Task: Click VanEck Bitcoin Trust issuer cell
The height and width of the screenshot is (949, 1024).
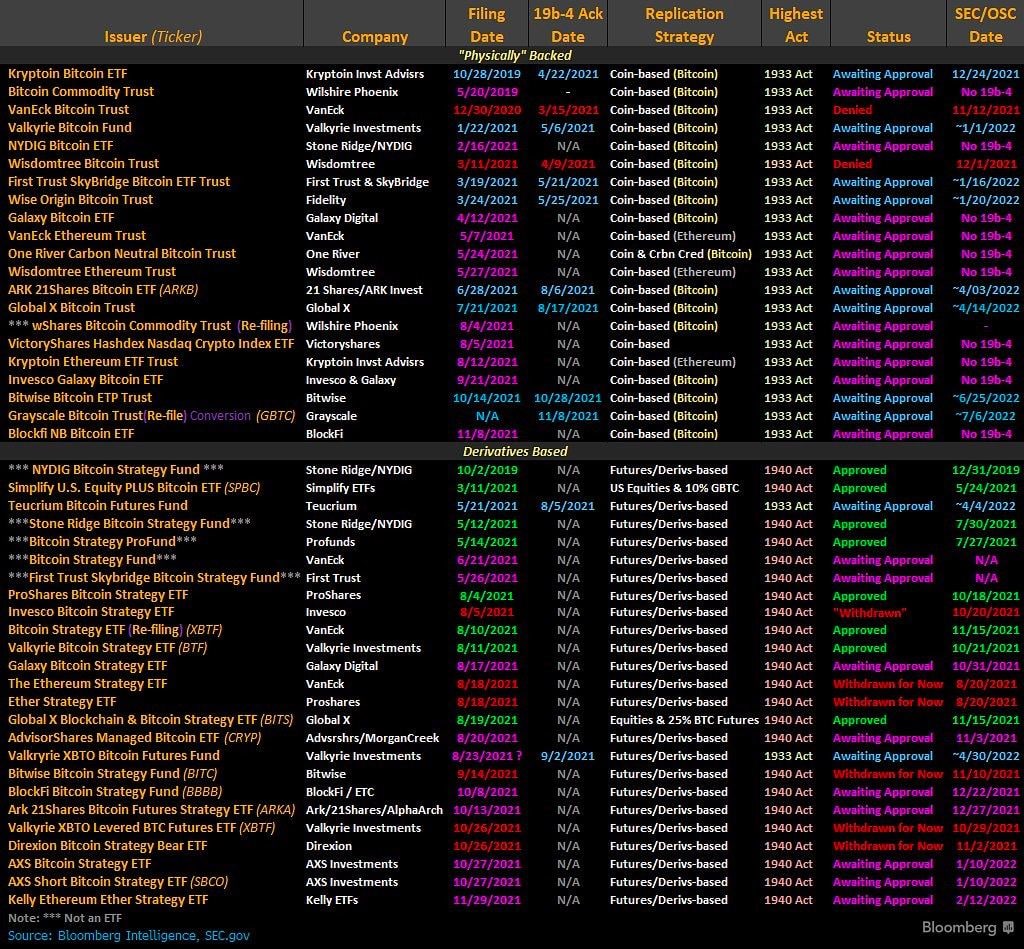Action: click(x=69, y=110)
